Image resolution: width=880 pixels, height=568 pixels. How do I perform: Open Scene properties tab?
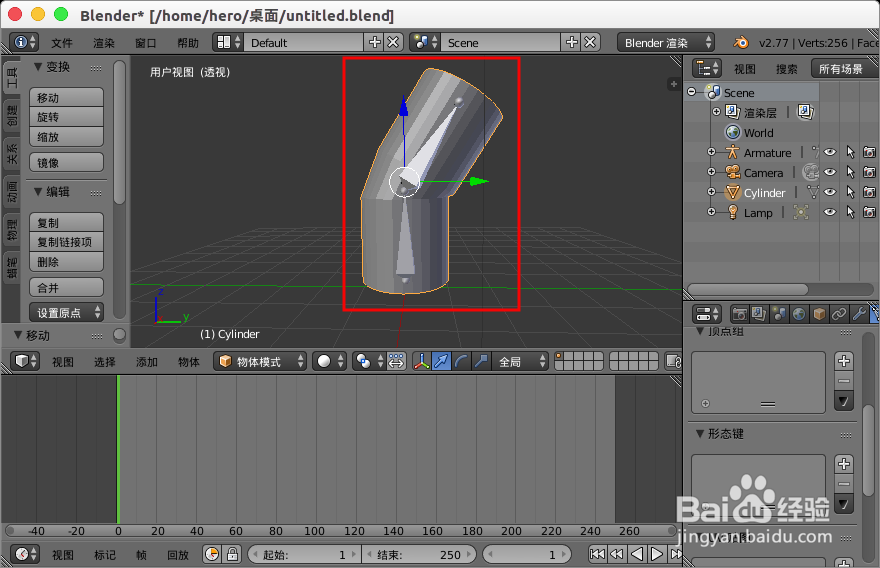(x=779, y=314)
